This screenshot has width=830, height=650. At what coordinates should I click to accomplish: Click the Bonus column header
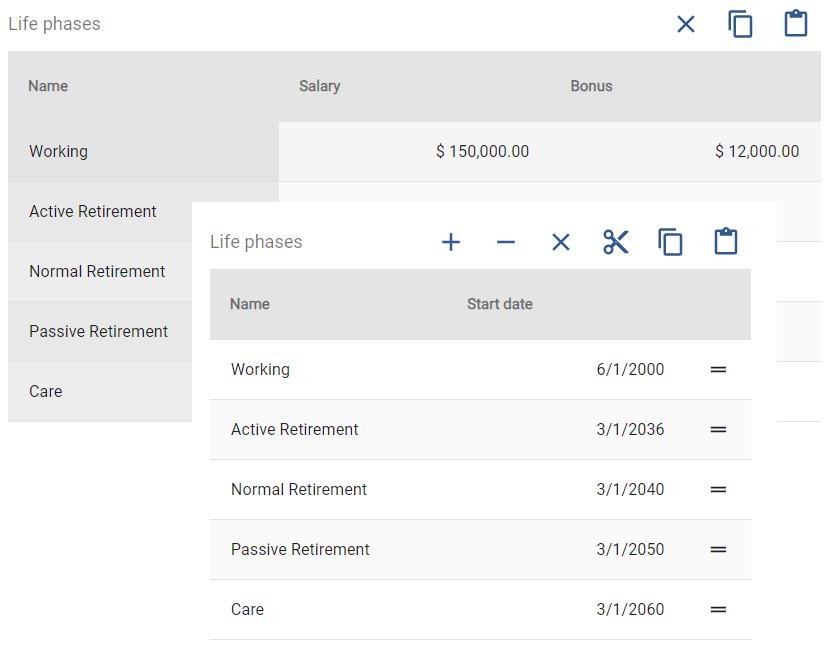(x=592, y=86)
